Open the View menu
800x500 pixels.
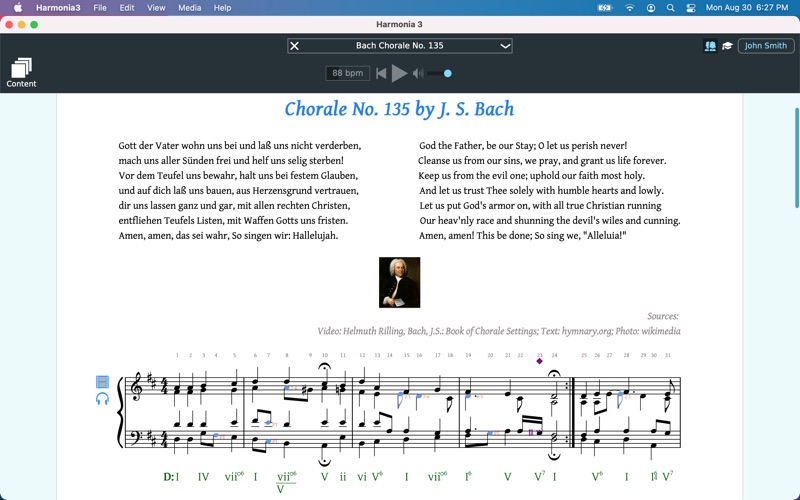click(x=156, y=8)
